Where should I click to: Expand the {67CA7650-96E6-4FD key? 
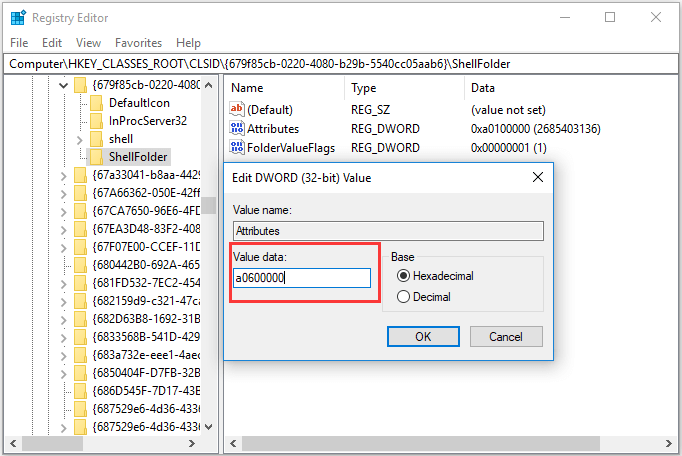tap(64, 212)
